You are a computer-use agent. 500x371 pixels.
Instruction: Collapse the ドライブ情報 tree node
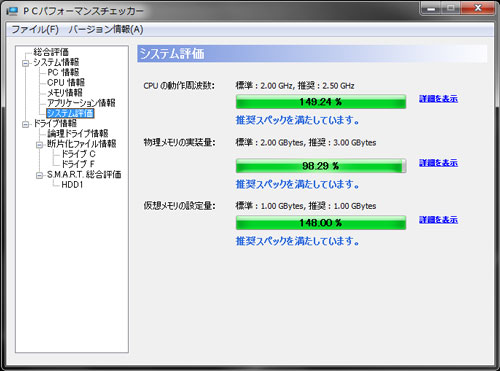coord(25,124)
